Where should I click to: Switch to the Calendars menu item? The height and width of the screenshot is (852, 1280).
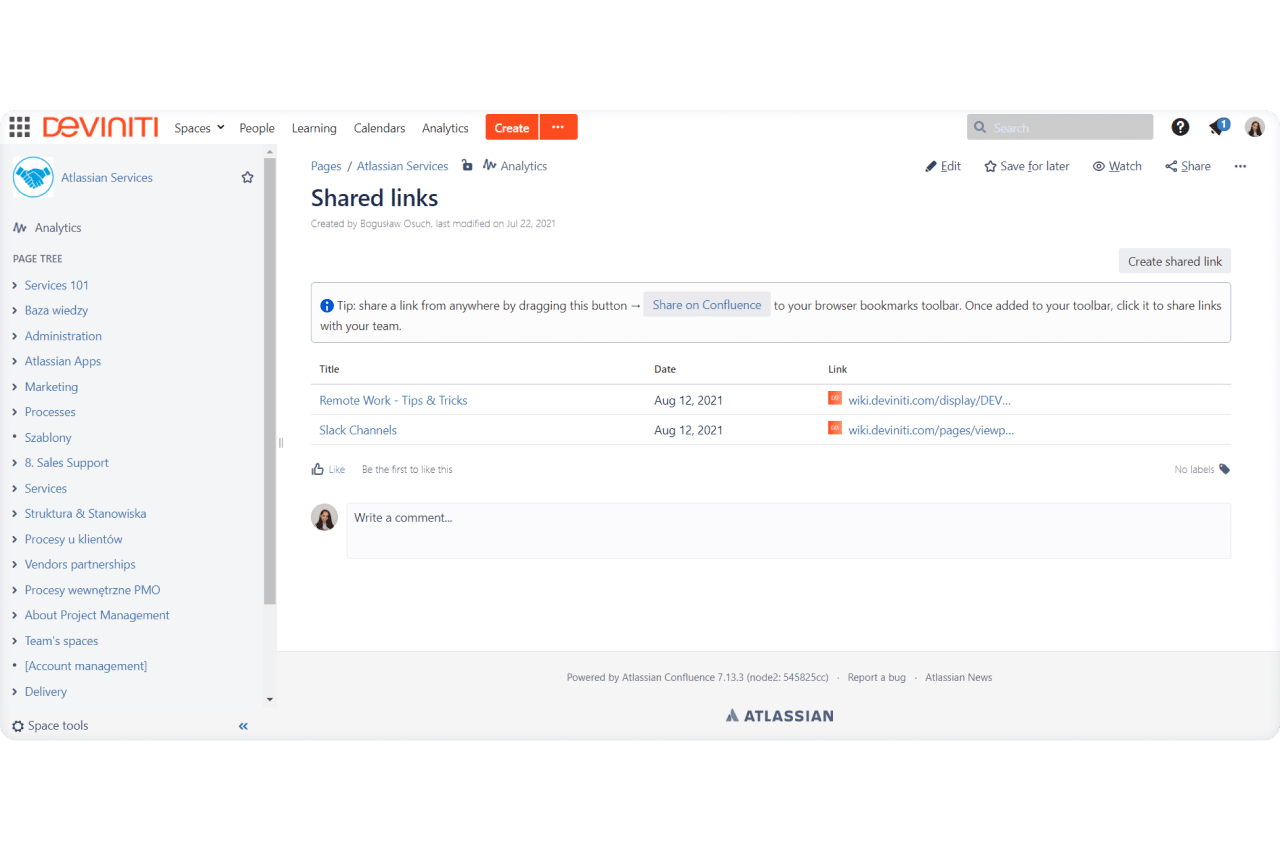point(379,127)
